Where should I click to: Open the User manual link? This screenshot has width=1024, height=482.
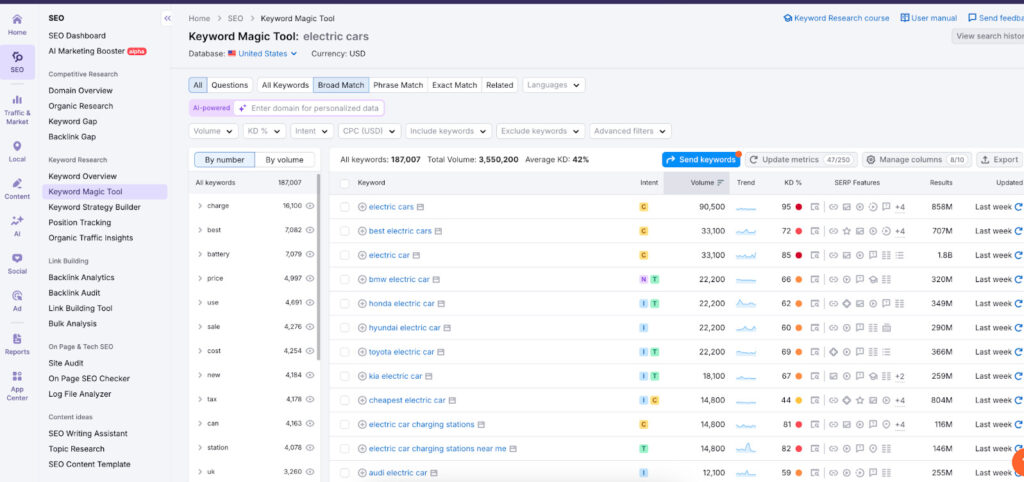929,18
